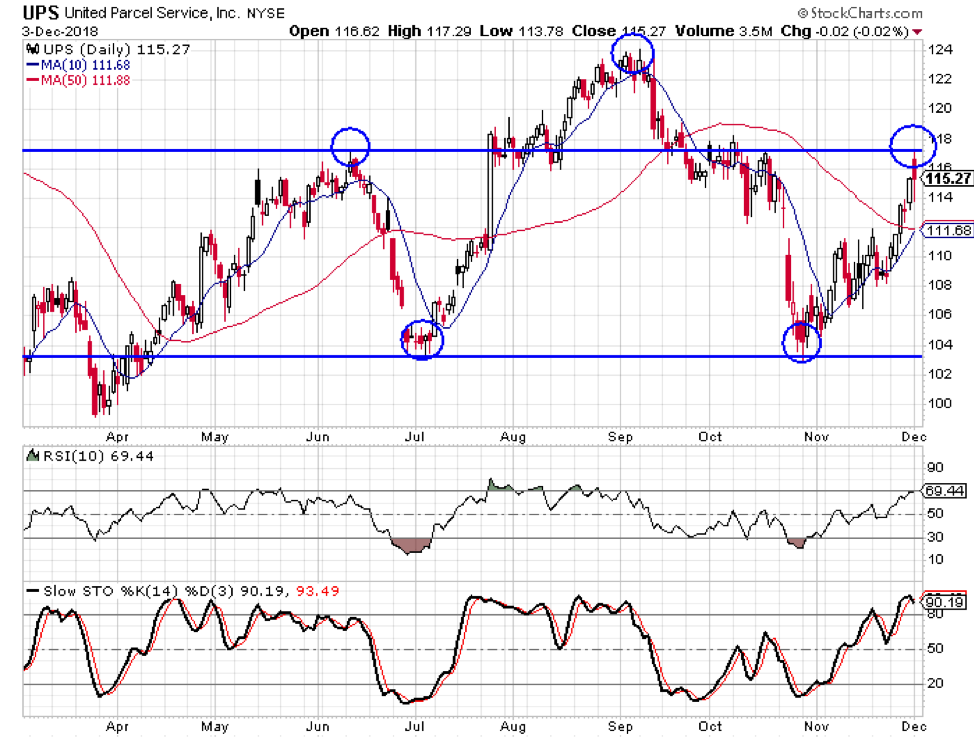Click the 120 label on the price axis

click(x=940, y=108)
